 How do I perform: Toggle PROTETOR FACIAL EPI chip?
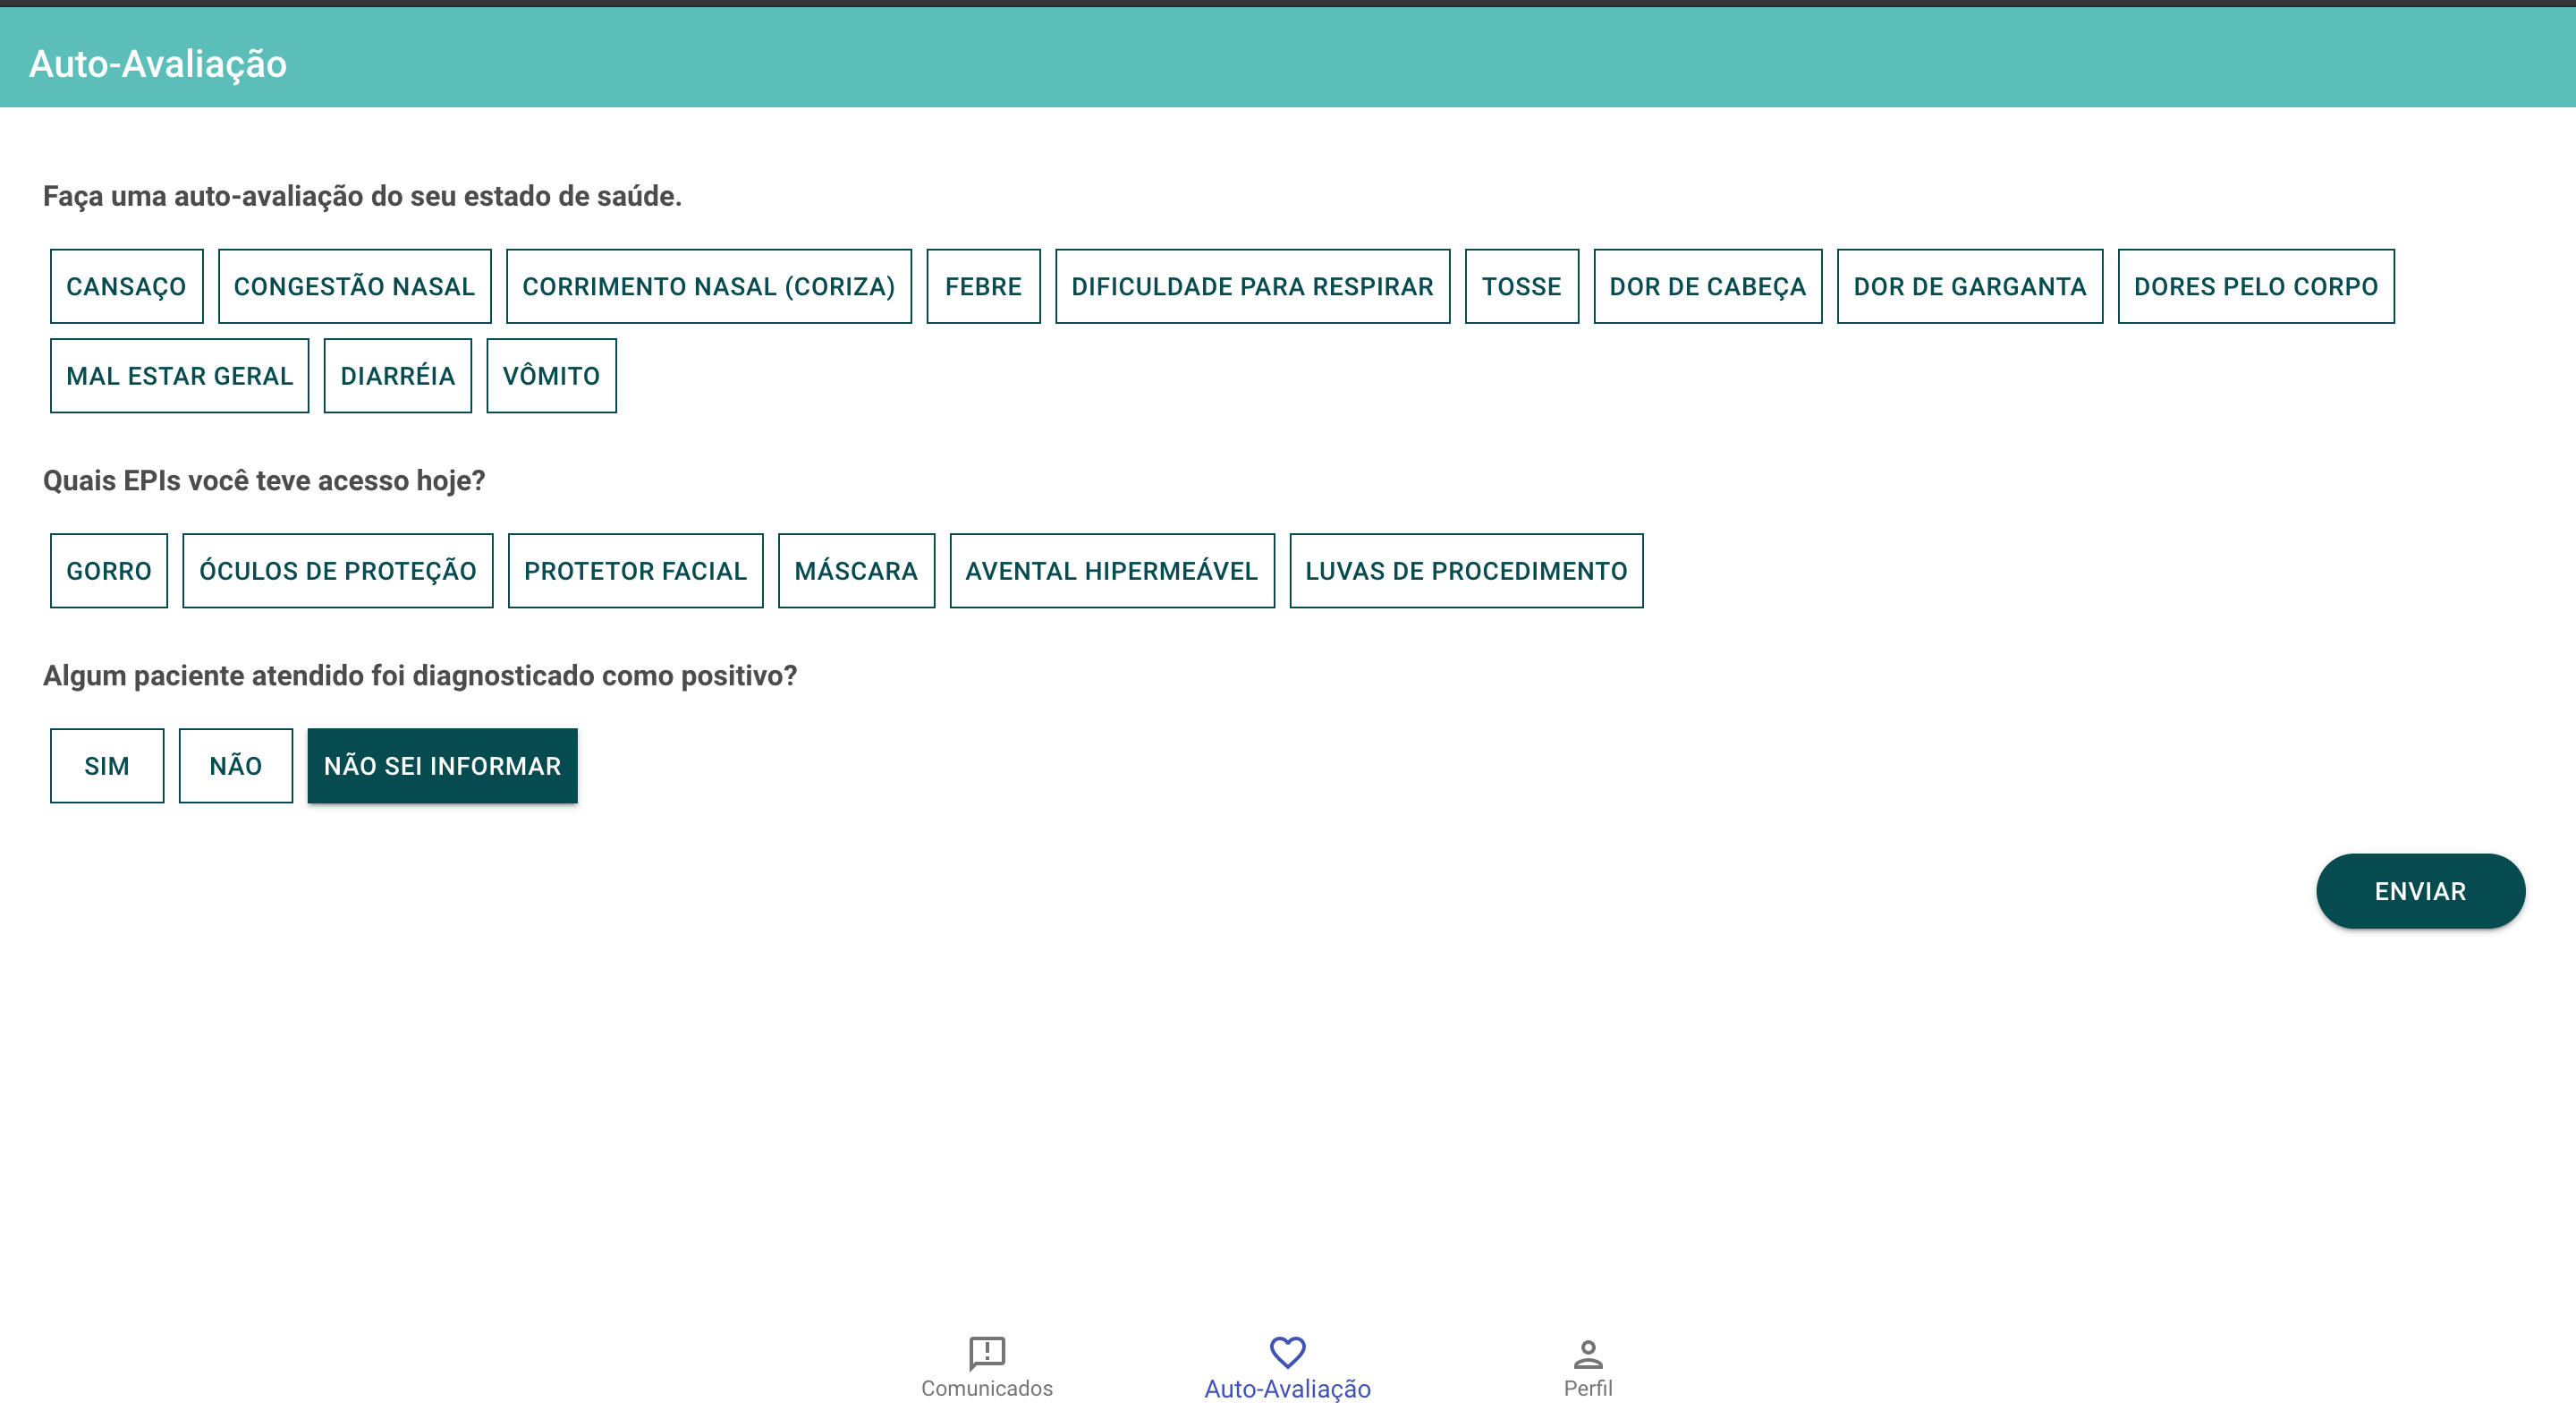pos(635,571)
